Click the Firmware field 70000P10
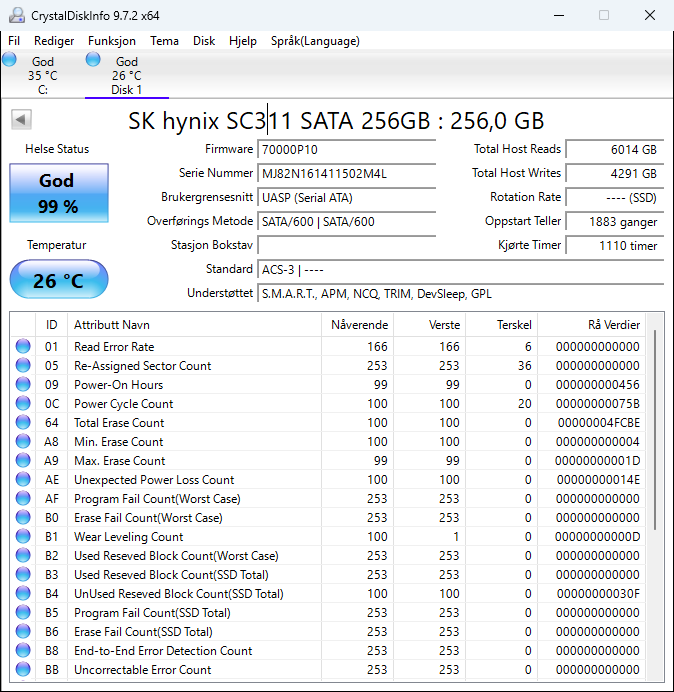Image resolution: width=674 pixels, height=692 pixels. point(346,150)
